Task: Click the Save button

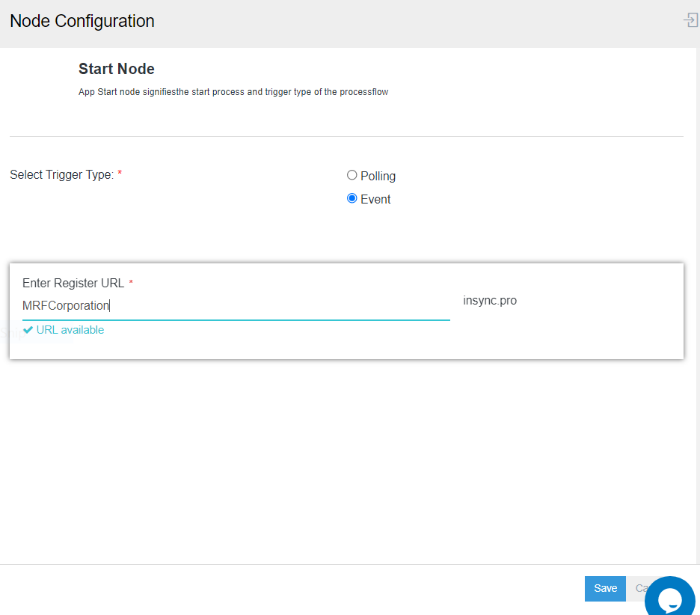Action: (605, 588)
